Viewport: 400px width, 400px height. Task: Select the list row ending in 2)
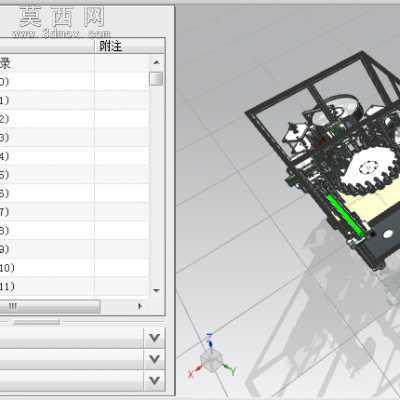[74, 119]
